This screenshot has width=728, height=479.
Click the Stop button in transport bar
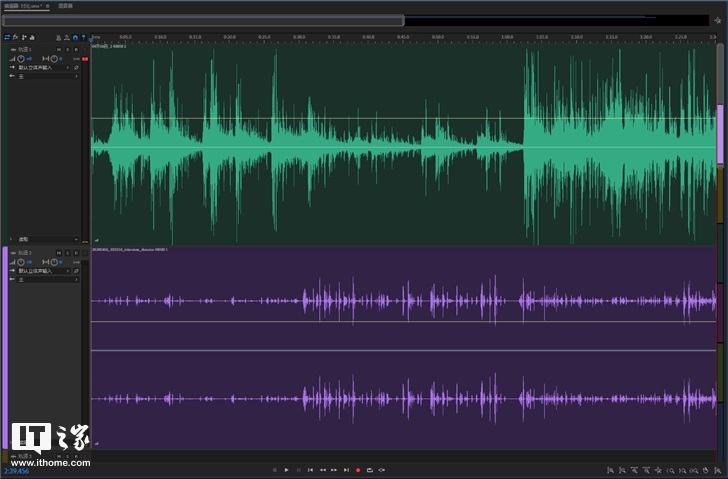coord(275,469)
